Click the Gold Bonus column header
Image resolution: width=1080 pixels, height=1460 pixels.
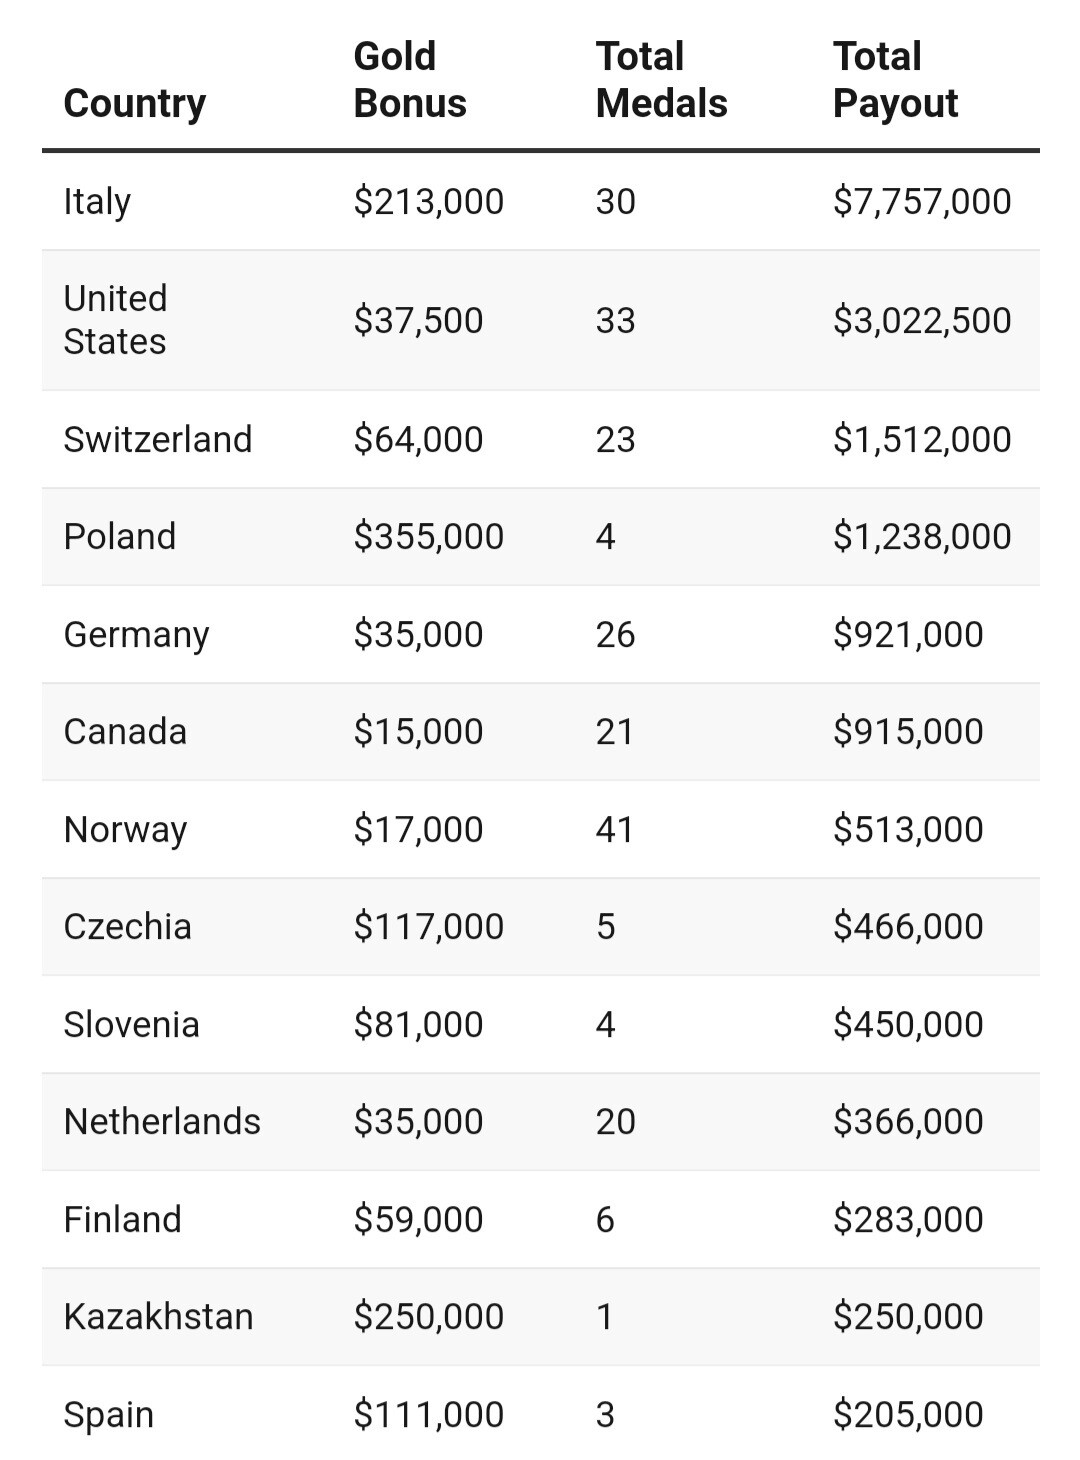pos(410,80)
